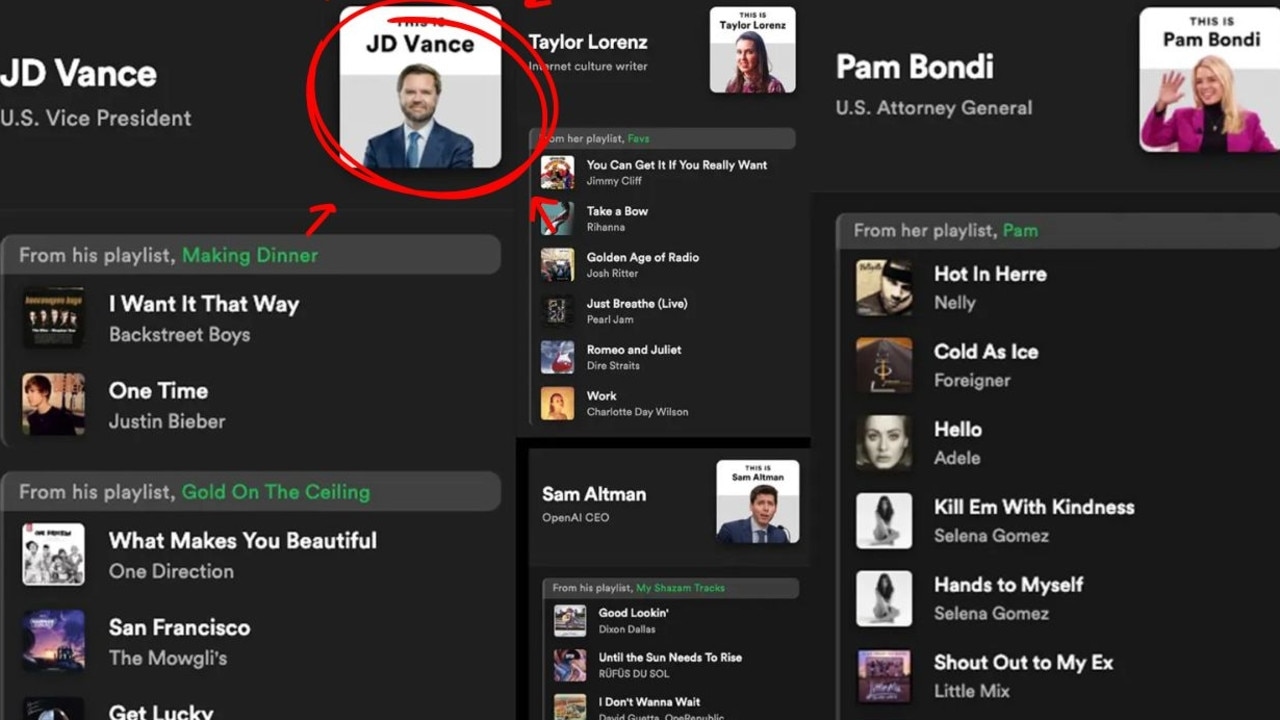
Task: Open the "This is JD Vance" playlist cover
Action: [420, 87]
